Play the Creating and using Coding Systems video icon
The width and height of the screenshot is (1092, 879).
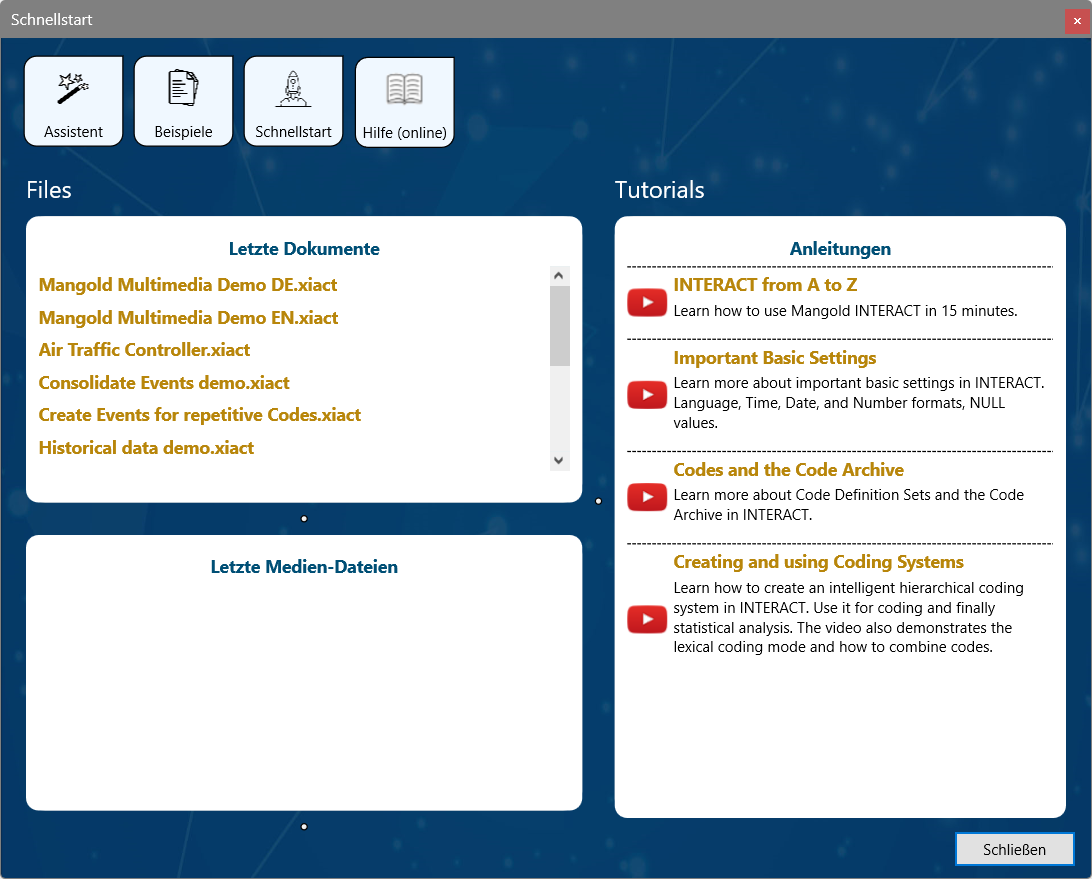tap(647, 619)
